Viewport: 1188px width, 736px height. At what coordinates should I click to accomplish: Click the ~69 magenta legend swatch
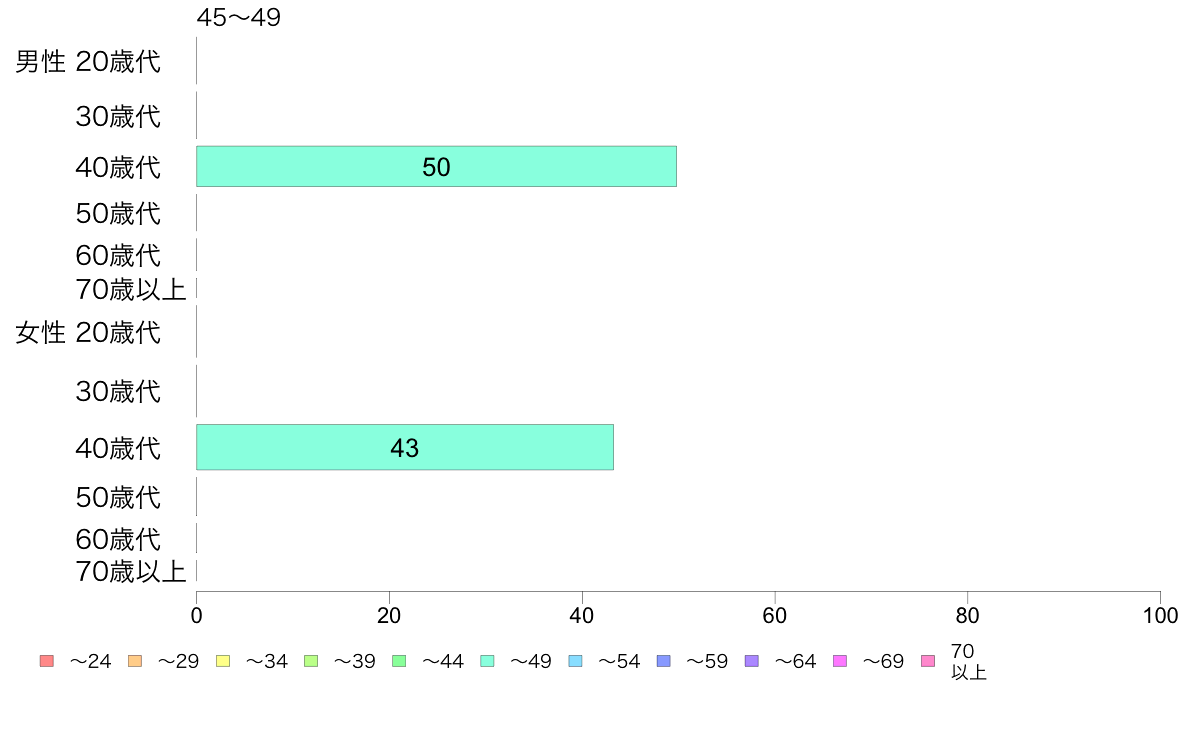[839, 661]
